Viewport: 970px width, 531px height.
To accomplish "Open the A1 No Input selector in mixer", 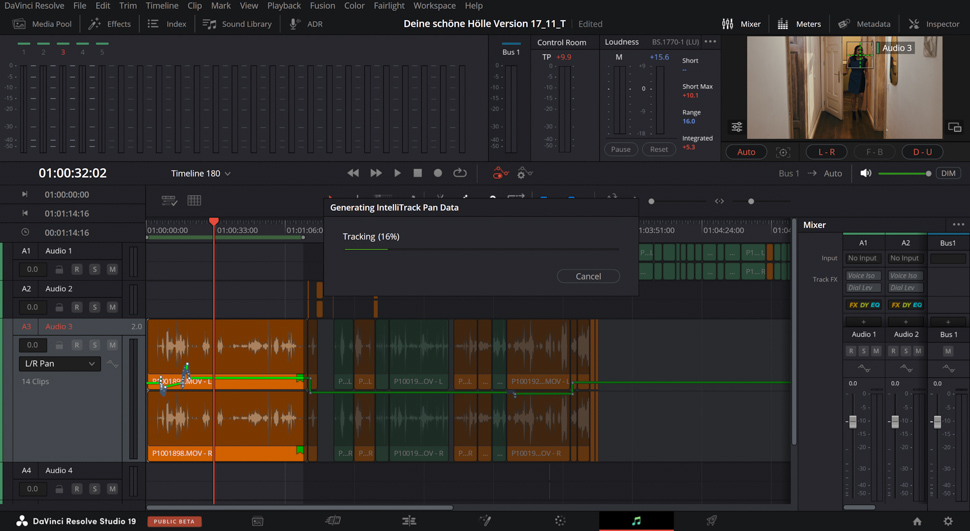I will (x=862, y=258).
